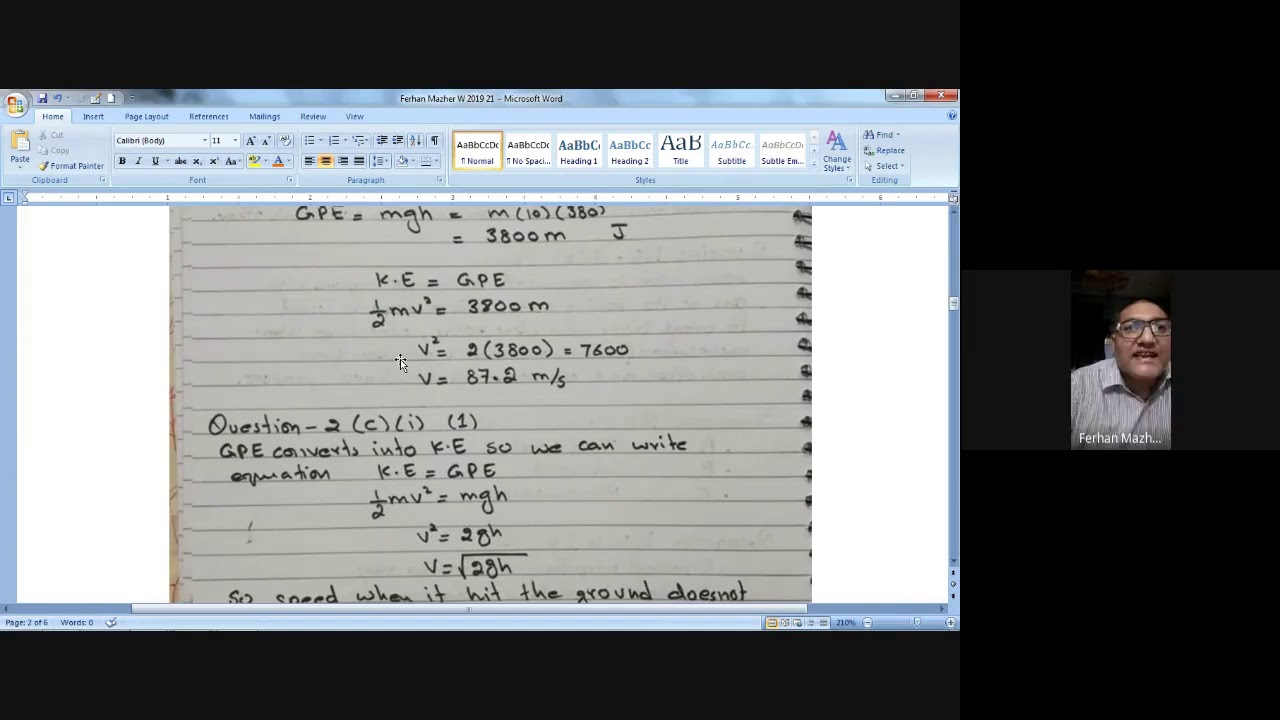Toggle bulleted list
Screen dimensions: 1280x720
tap(309, 141)
